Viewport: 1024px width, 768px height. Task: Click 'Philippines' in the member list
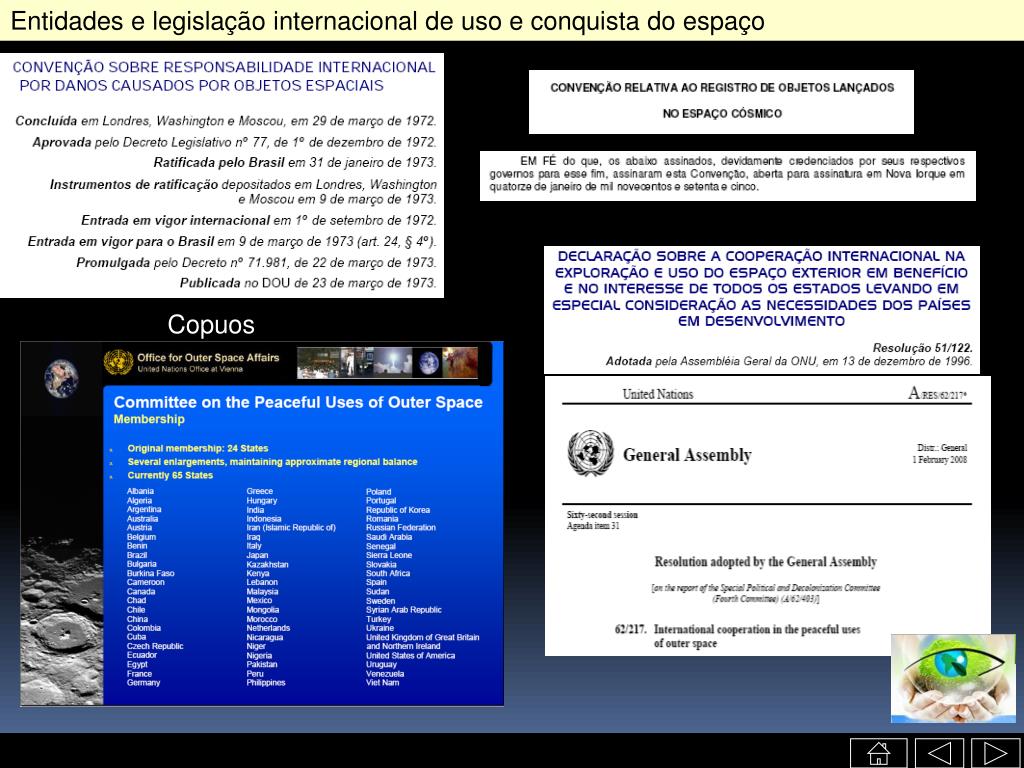(x=265, y=682)
